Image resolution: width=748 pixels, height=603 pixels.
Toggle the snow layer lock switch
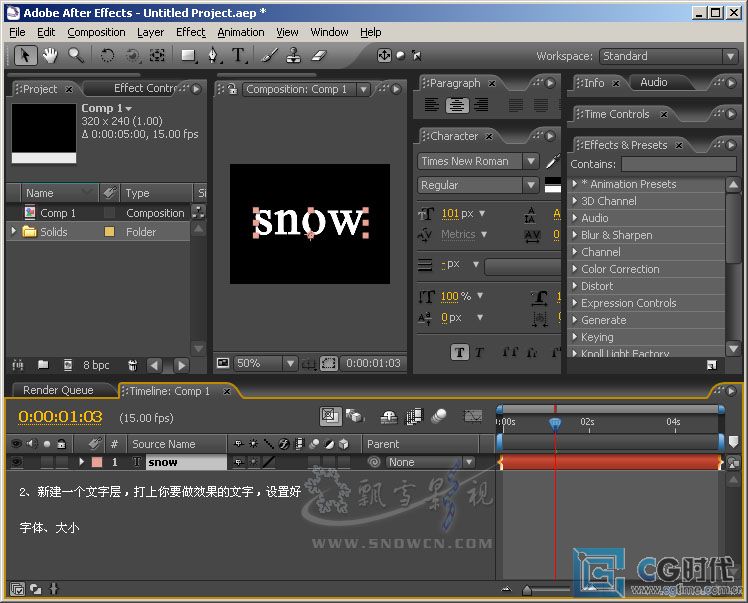tap(62, 462)
